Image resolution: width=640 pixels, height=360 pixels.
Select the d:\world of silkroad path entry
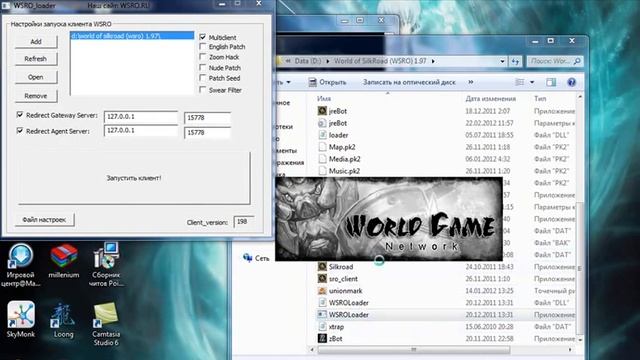(x=132, y=36)
